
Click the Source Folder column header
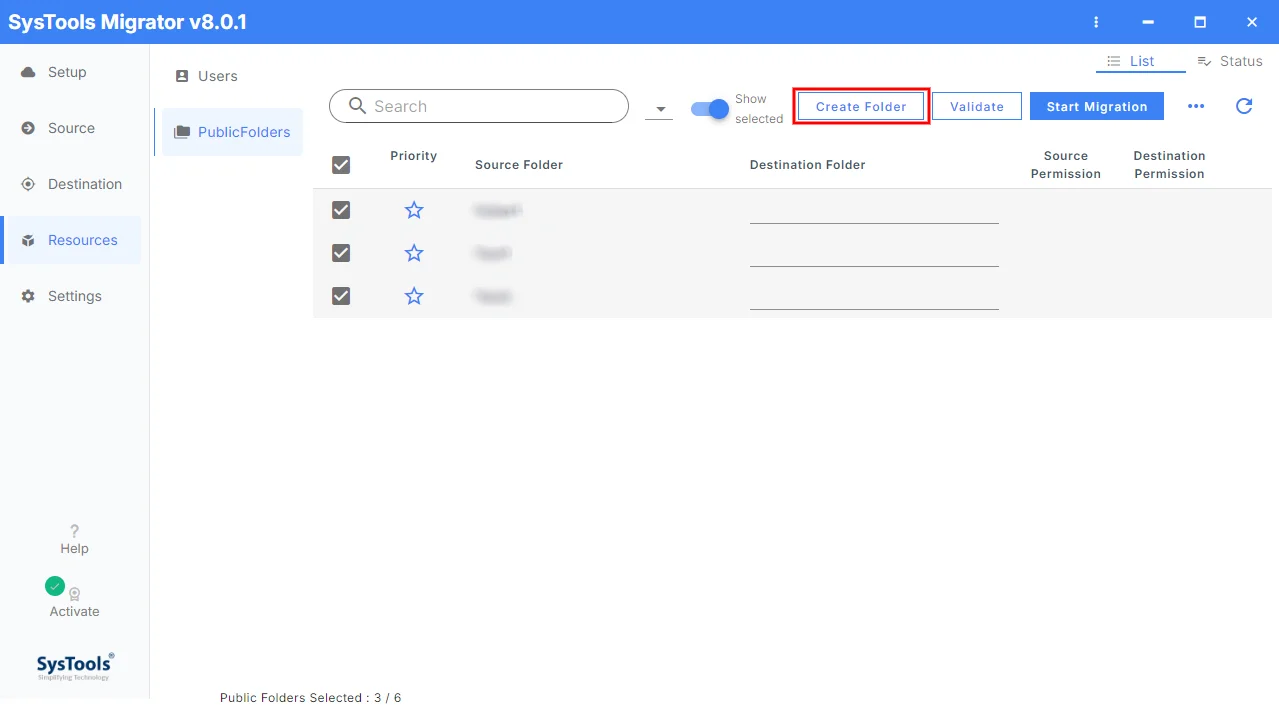[x=519, y=165]
